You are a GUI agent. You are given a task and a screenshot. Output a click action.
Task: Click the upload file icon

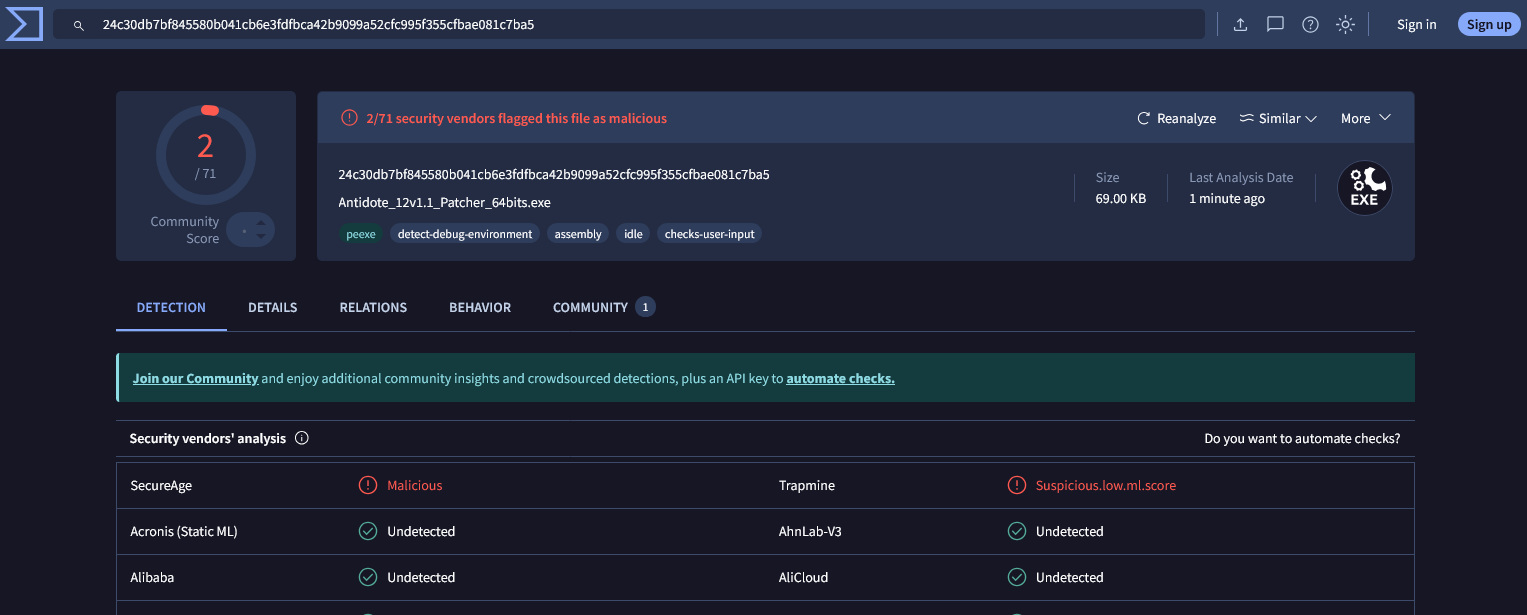(x=1240, y=25)
